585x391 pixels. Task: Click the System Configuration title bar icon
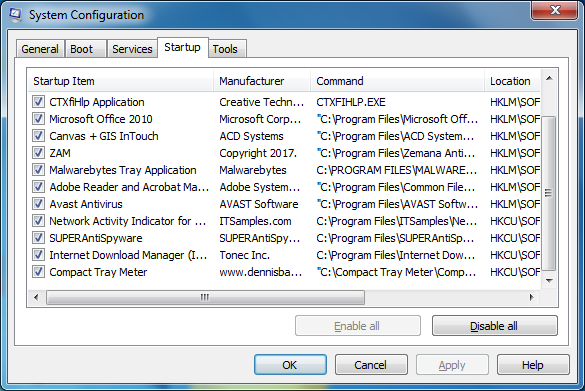pos(16,14)
